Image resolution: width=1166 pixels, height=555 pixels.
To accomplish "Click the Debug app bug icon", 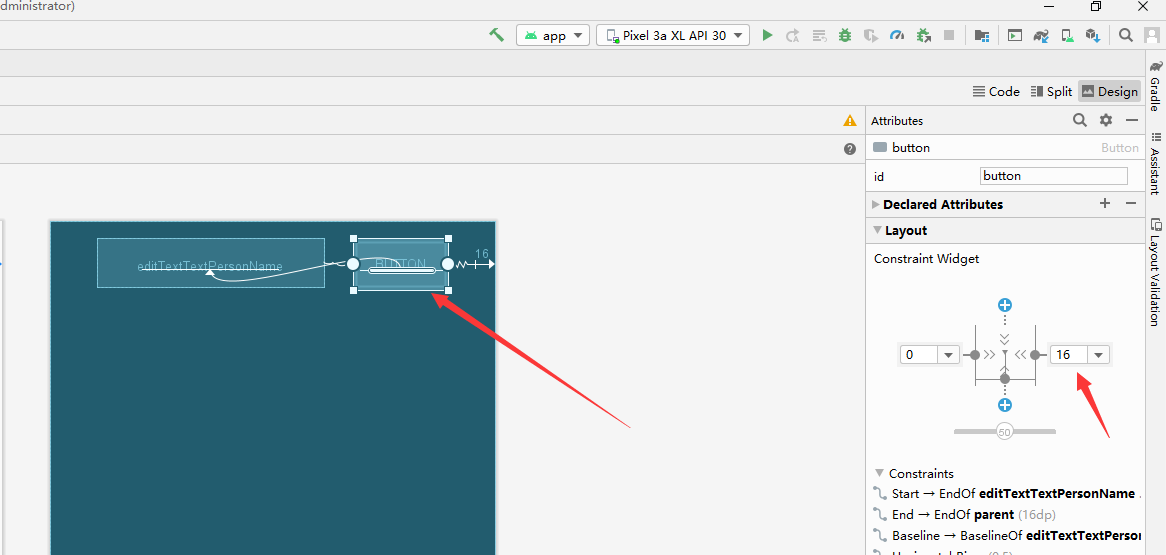I will (x=845, y=35).
